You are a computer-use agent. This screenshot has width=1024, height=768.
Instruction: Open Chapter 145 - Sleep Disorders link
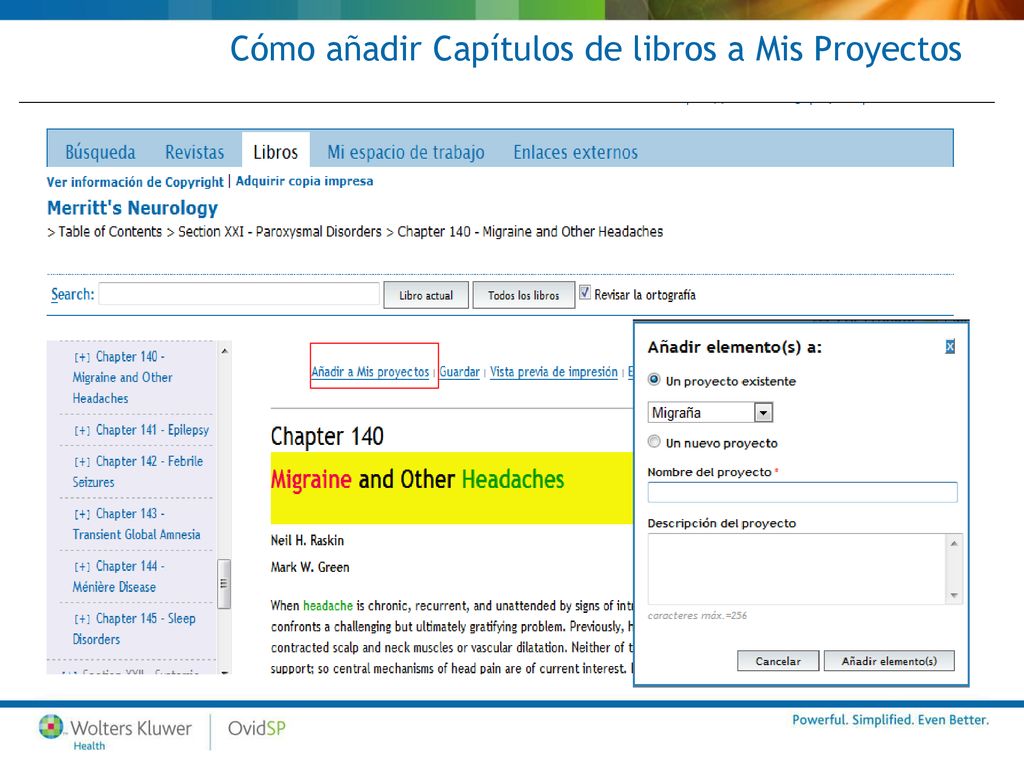134,629
